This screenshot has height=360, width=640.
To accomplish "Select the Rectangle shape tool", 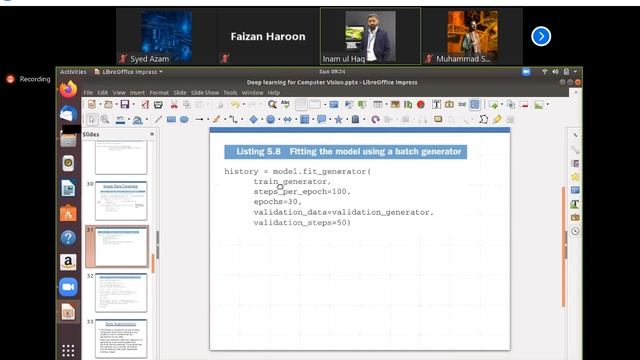I will pyautogui.click(x=171, y=120).
